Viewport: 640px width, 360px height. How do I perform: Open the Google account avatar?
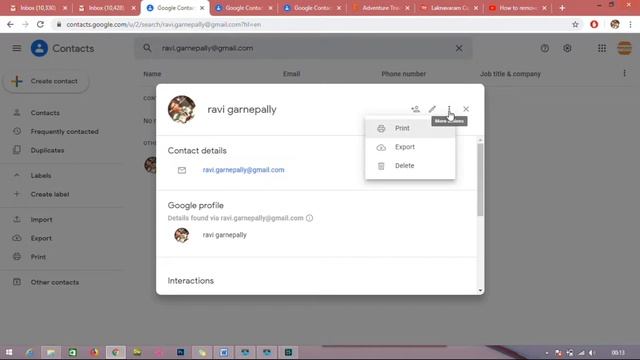pyautogui.click(x=624, y=48)
